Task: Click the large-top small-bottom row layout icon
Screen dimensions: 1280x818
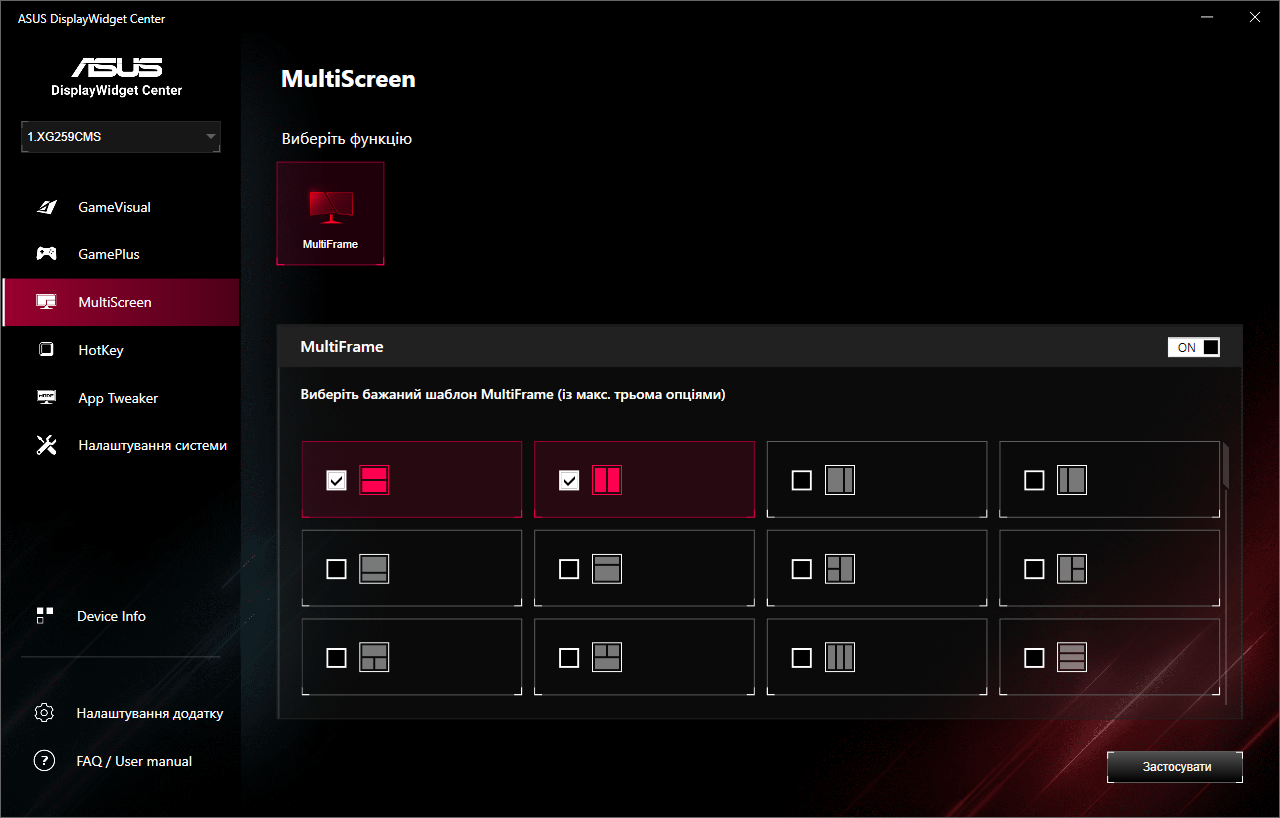Action: 374,569
